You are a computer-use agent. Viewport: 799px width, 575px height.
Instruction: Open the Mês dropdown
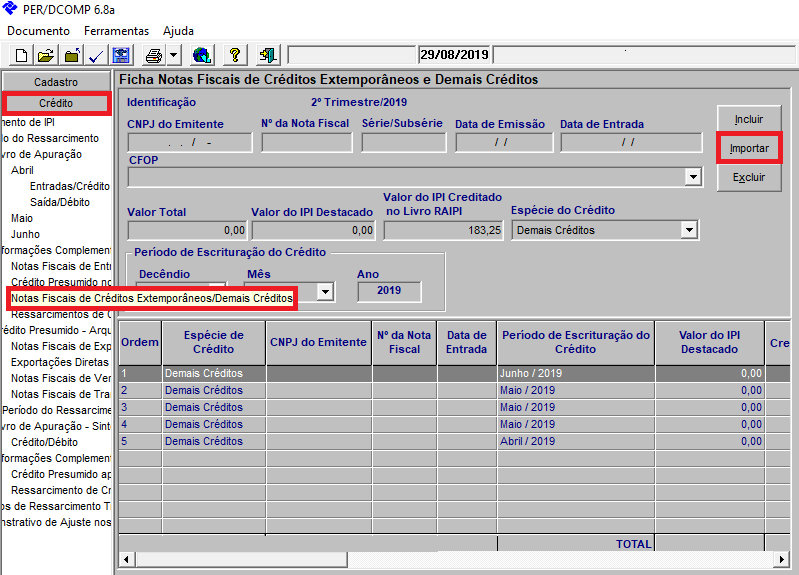(x=324, y=292)
